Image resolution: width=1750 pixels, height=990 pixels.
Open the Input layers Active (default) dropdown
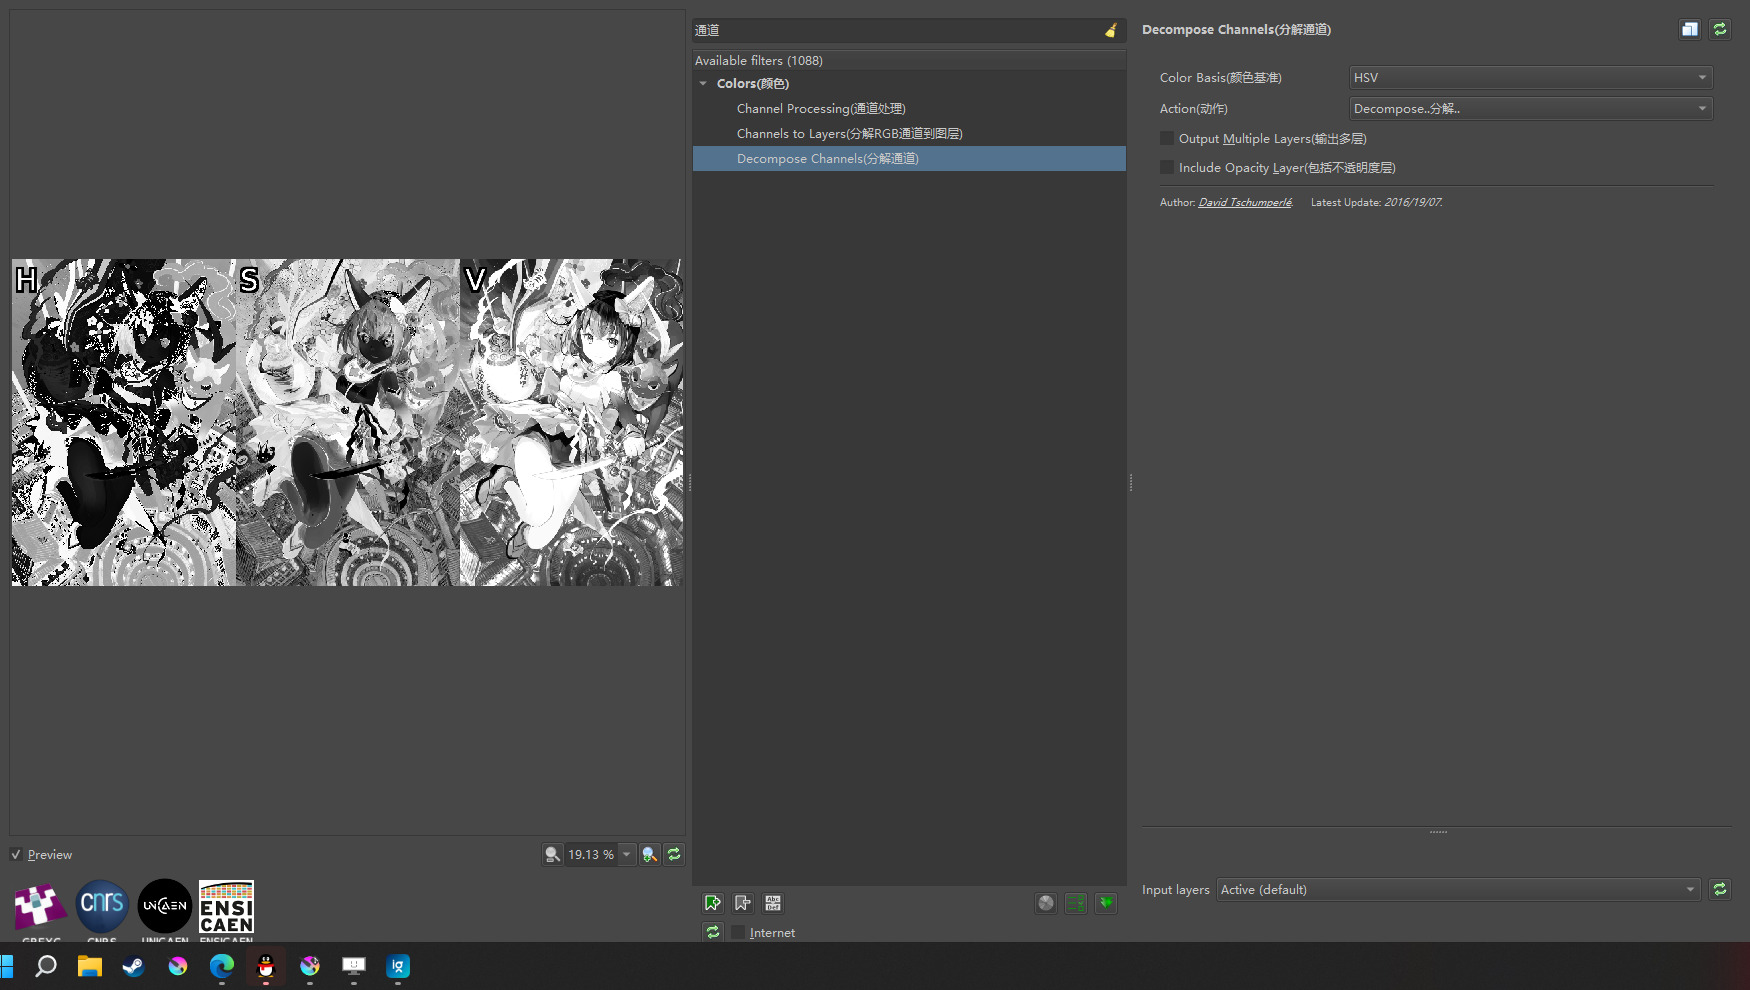[x=1457, y=889]
